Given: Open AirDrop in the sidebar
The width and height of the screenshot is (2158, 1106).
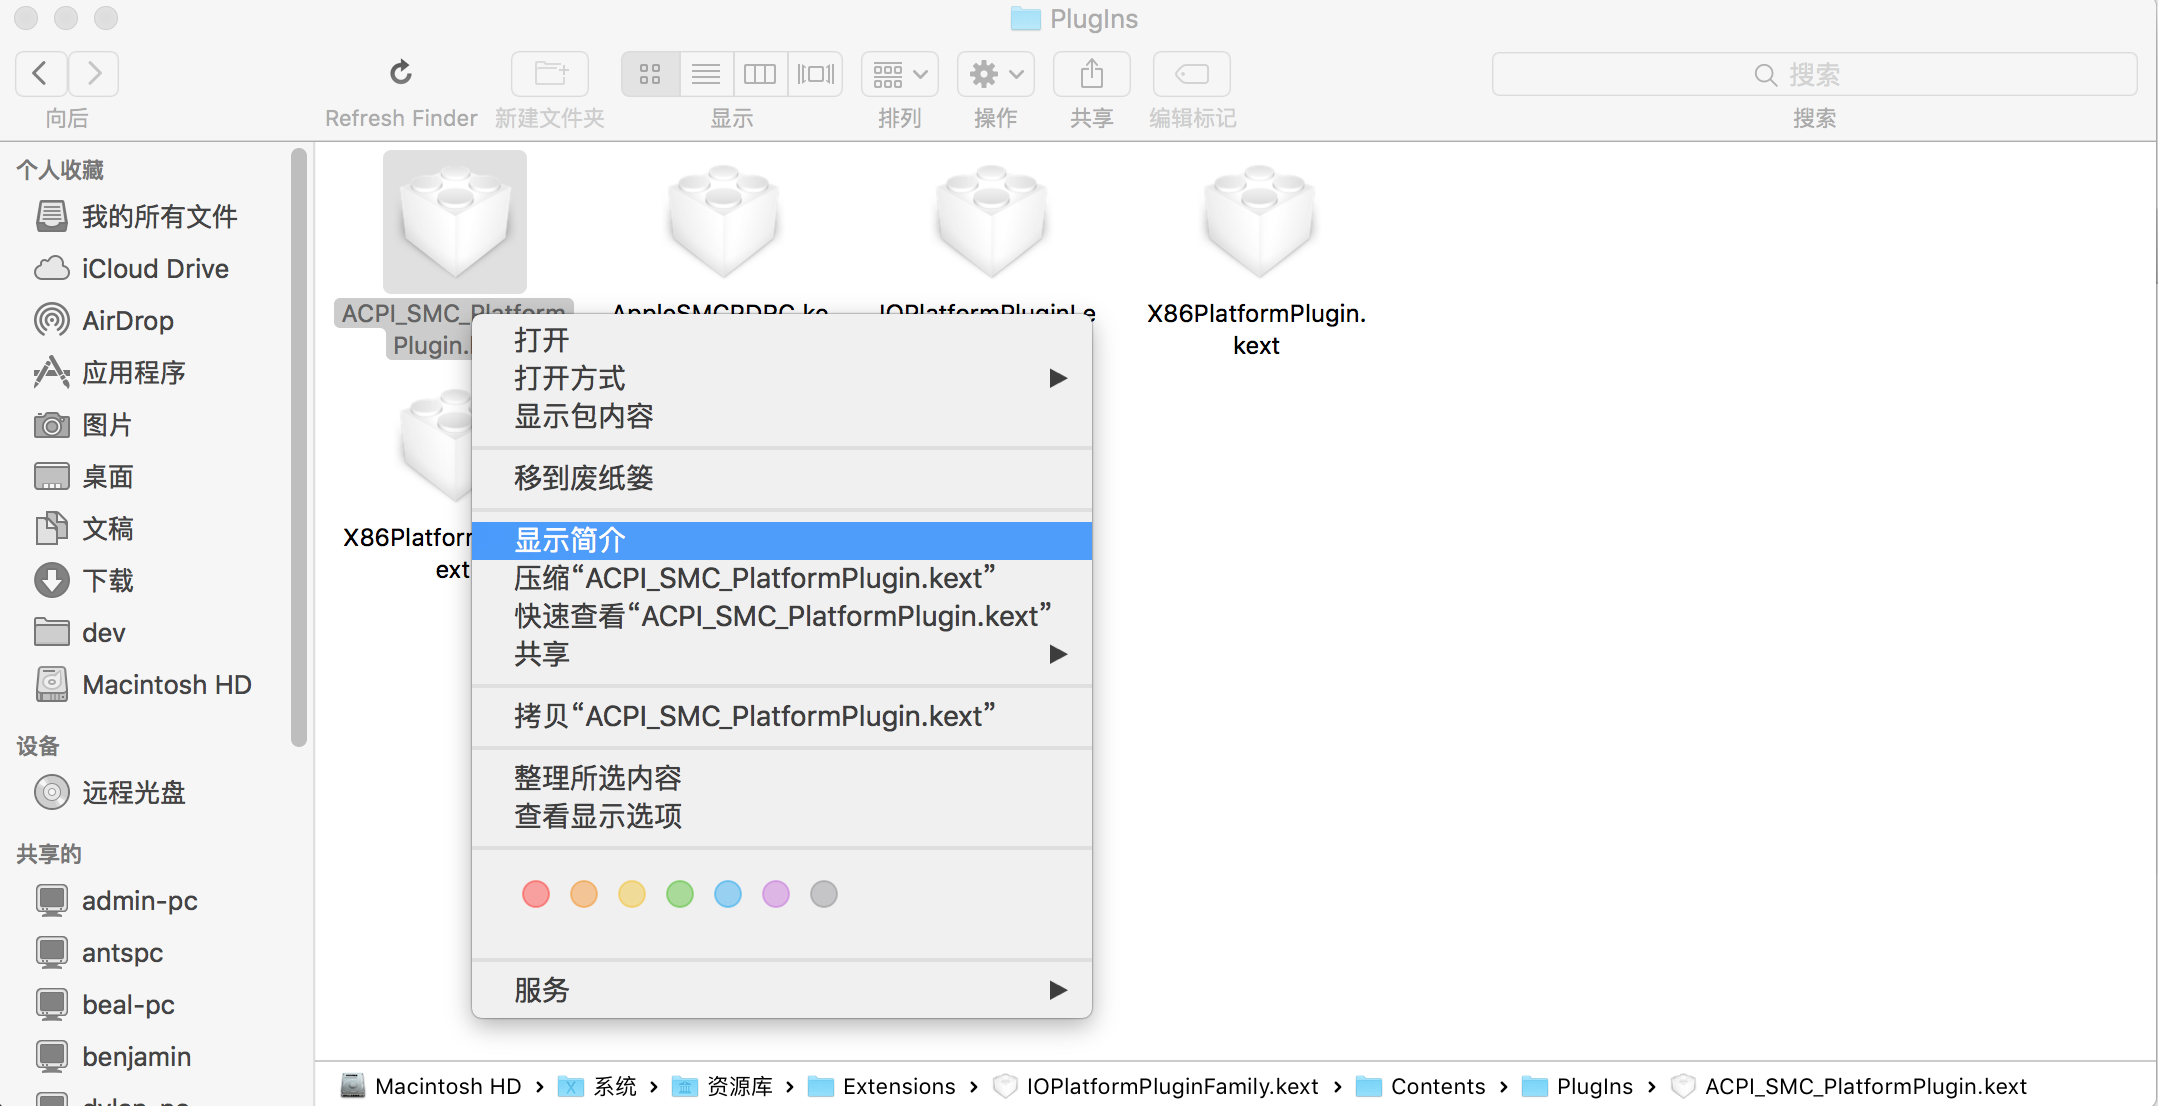Looking at the screenshot, I should tap(127, 321).
